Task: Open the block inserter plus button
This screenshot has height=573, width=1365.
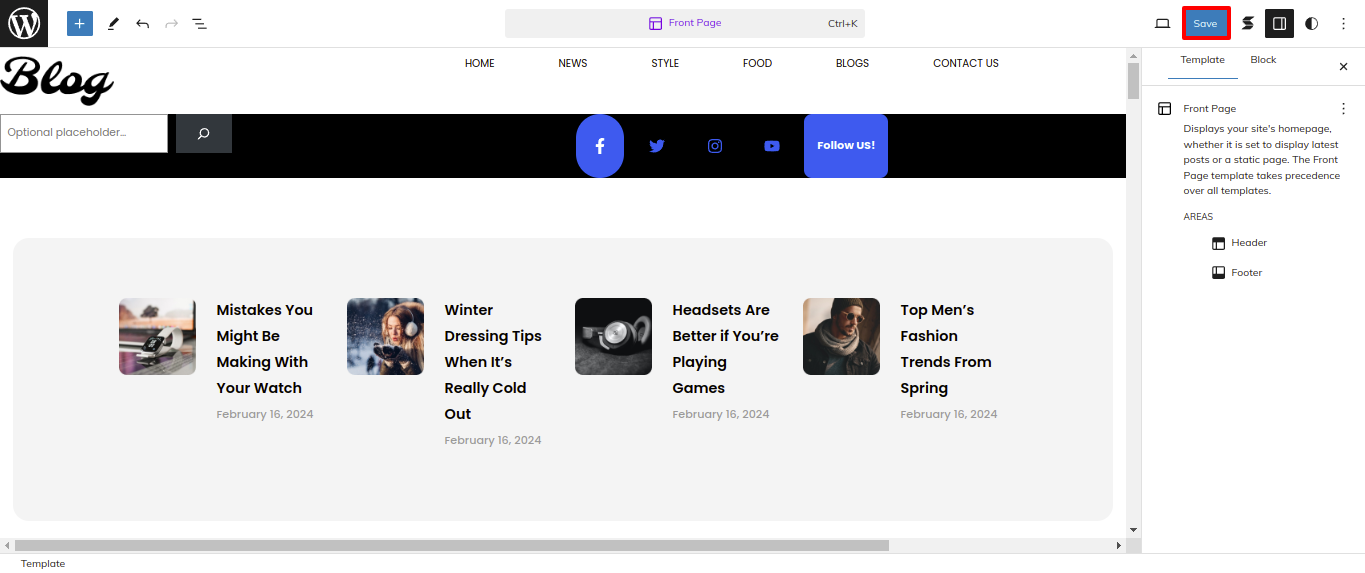Action: point(80,23)
